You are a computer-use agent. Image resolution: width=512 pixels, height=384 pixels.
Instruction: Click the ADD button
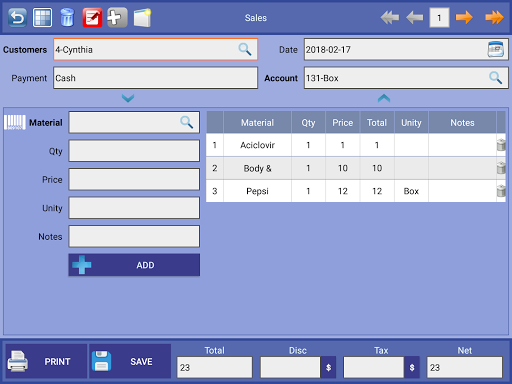pyautogui.click(x=134, y=265)
